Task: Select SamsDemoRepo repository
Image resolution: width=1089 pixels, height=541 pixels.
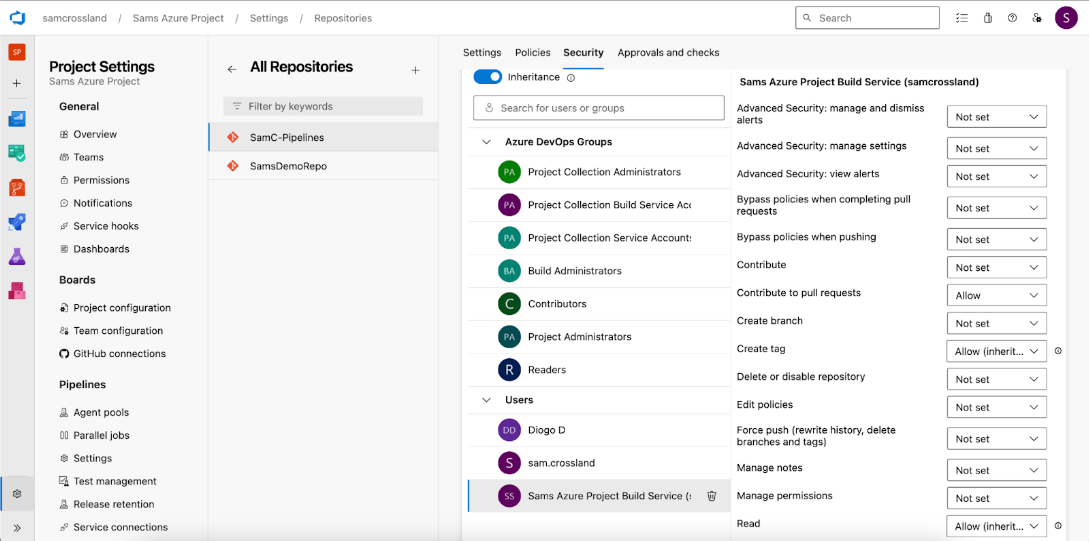Action: (323, 166)
